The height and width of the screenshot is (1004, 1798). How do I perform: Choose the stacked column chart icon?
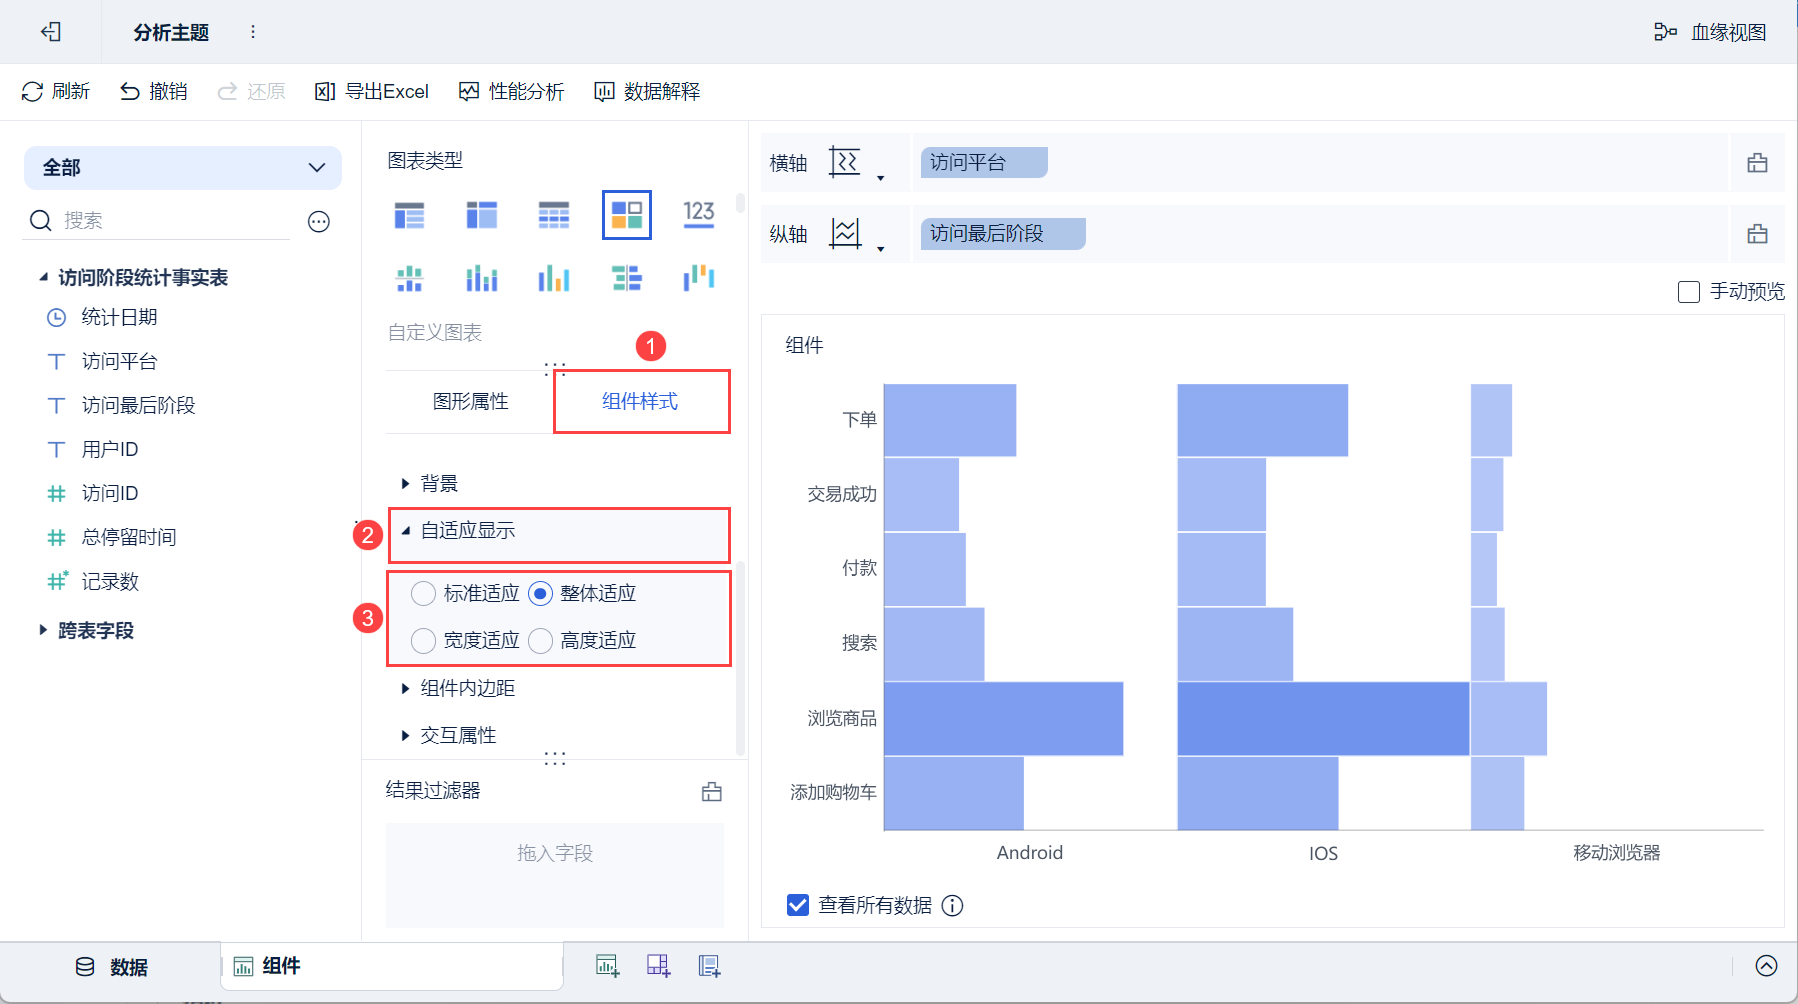coord(482,278)
